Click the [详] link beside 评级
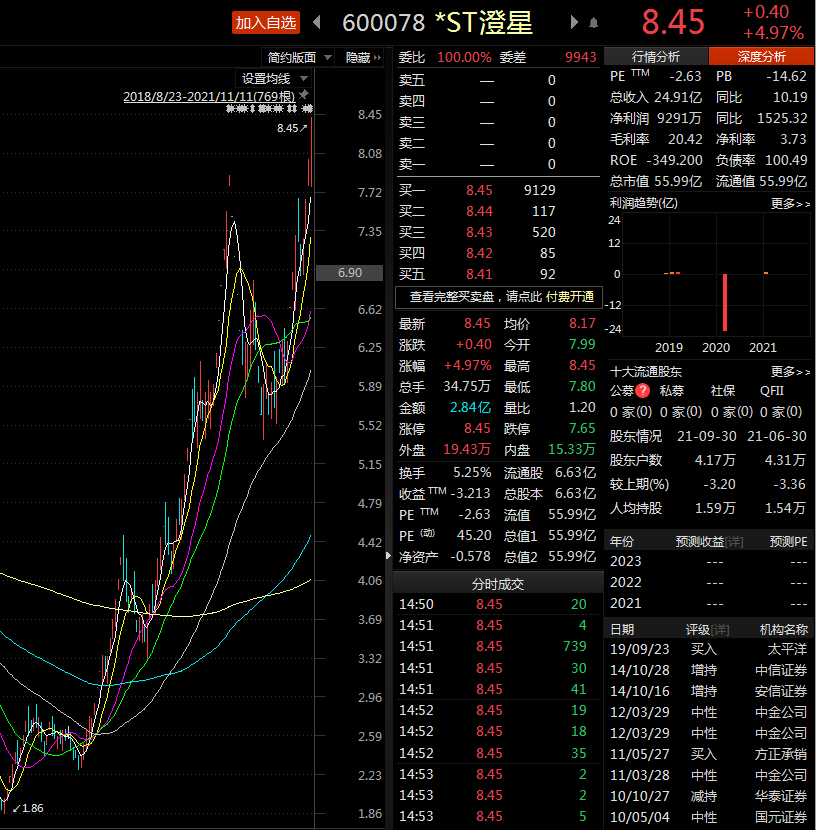816x830 pixels. coord(720,629)
